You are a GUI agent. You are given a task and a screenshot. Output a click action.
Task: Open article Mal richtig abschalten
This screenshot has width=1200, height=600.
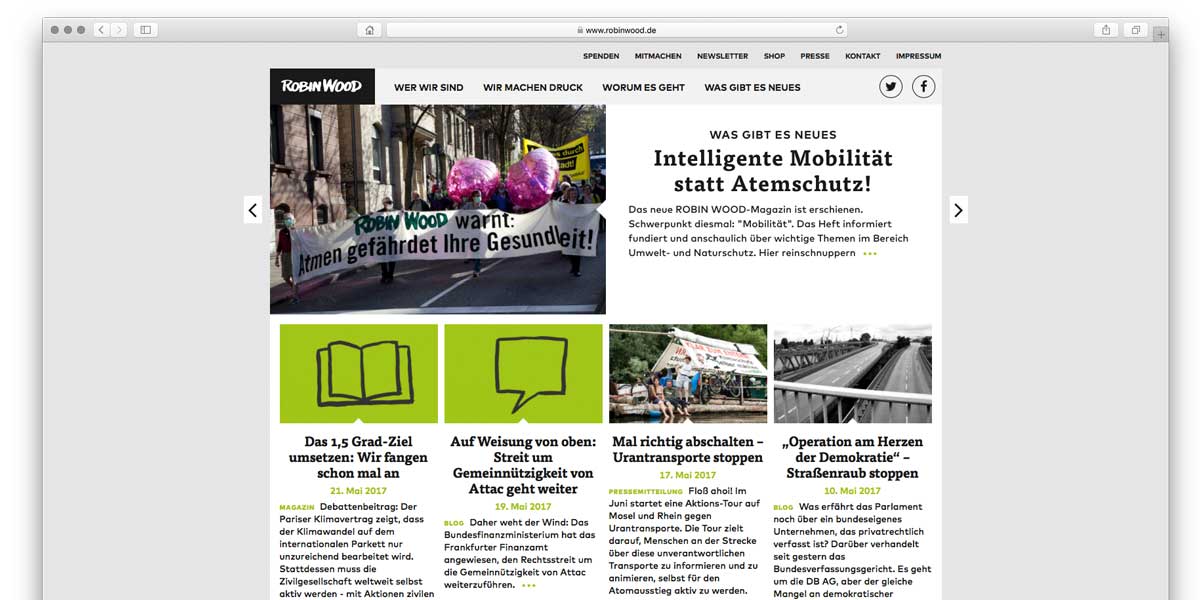688,449
